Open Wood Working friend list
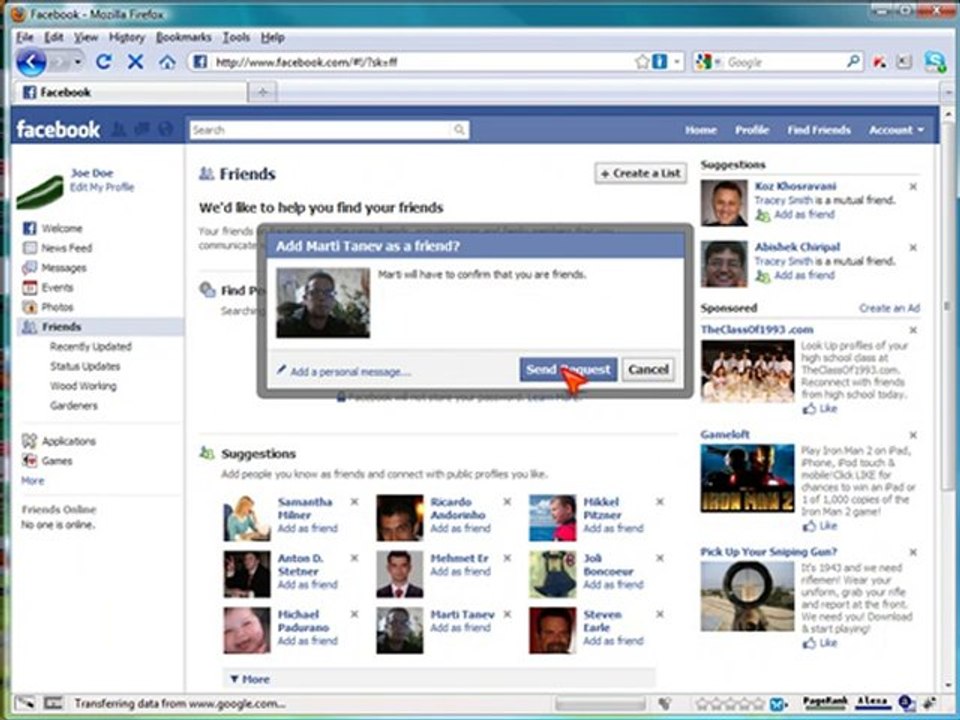 click(83, 386)
